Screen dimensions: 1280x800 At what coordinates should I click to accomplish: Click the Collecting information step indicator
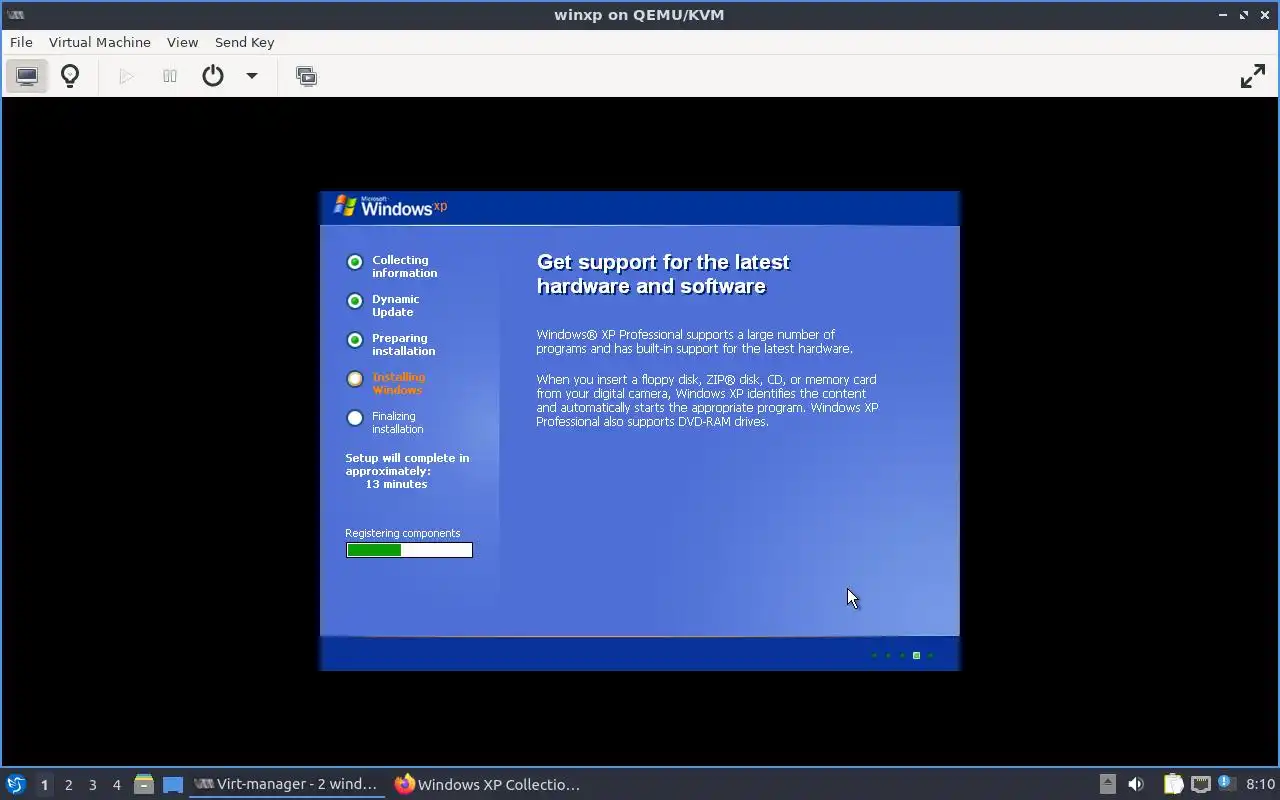coord(354,262)
